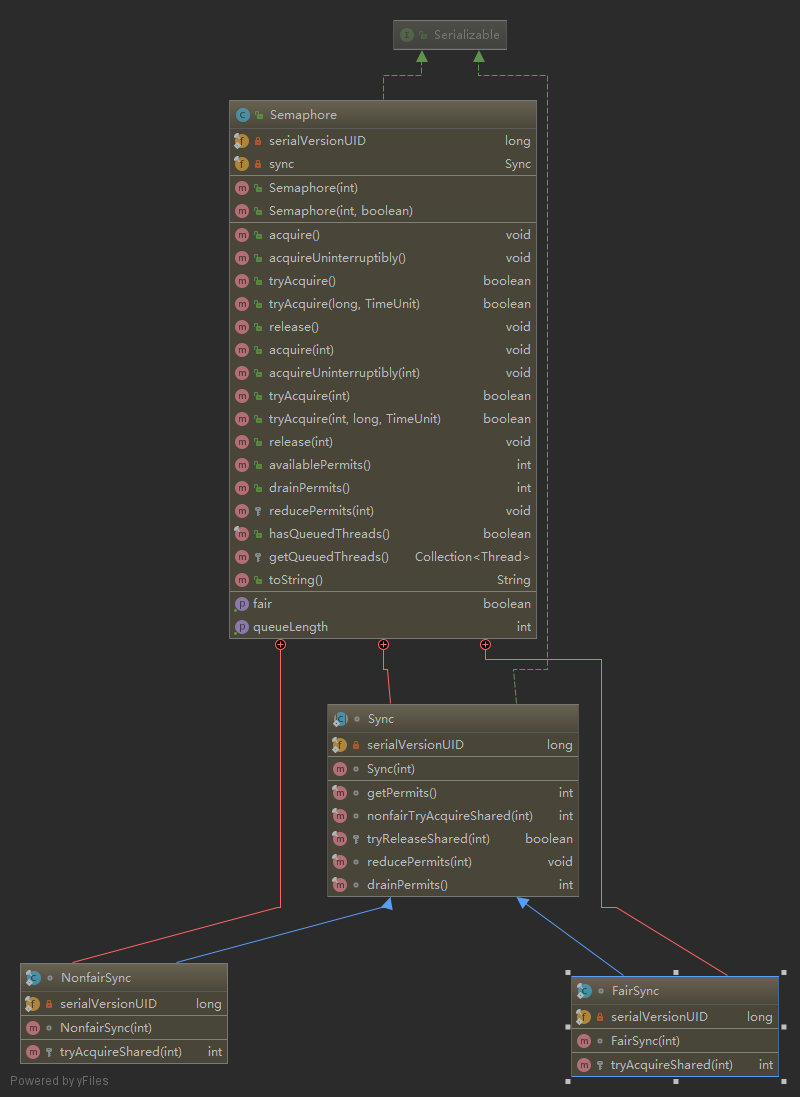800x1097 pixels.
Task: Click the Semaphore class icon in header
Action: tap(242, 115)
